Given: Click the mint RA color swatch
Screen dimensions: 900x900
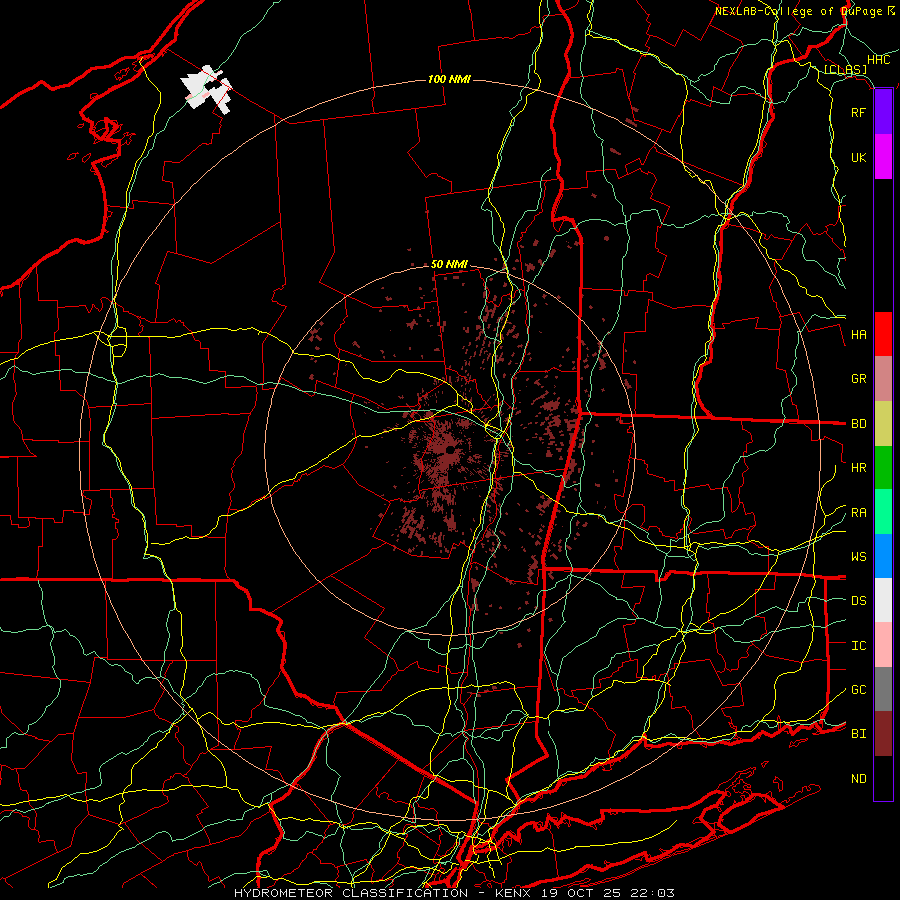Looking at the screenshot, I should click(x=883, y=512).
